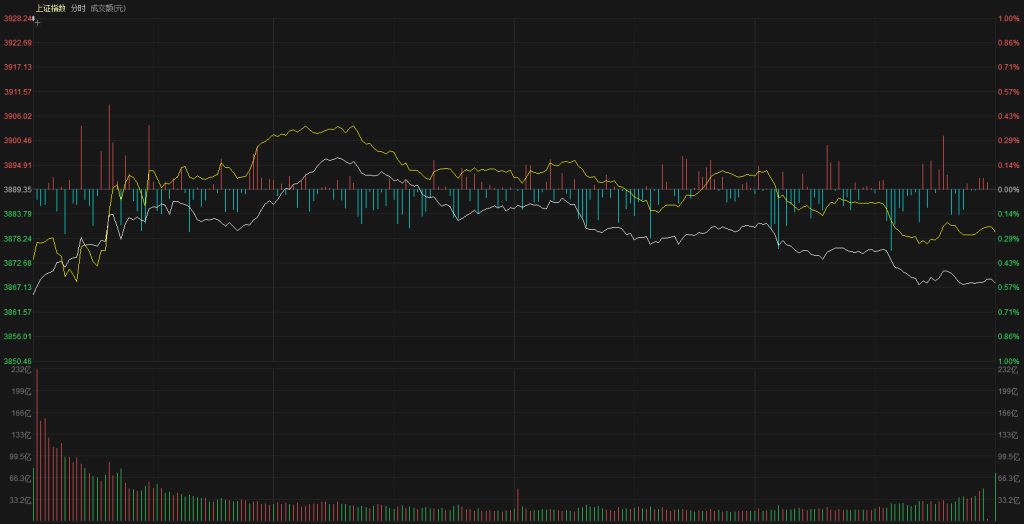Image resolution: width=1024 pixels, height=524 pixels.
Task: Click the green 1.00% percentage label
Action: [x=1007, y=361]
